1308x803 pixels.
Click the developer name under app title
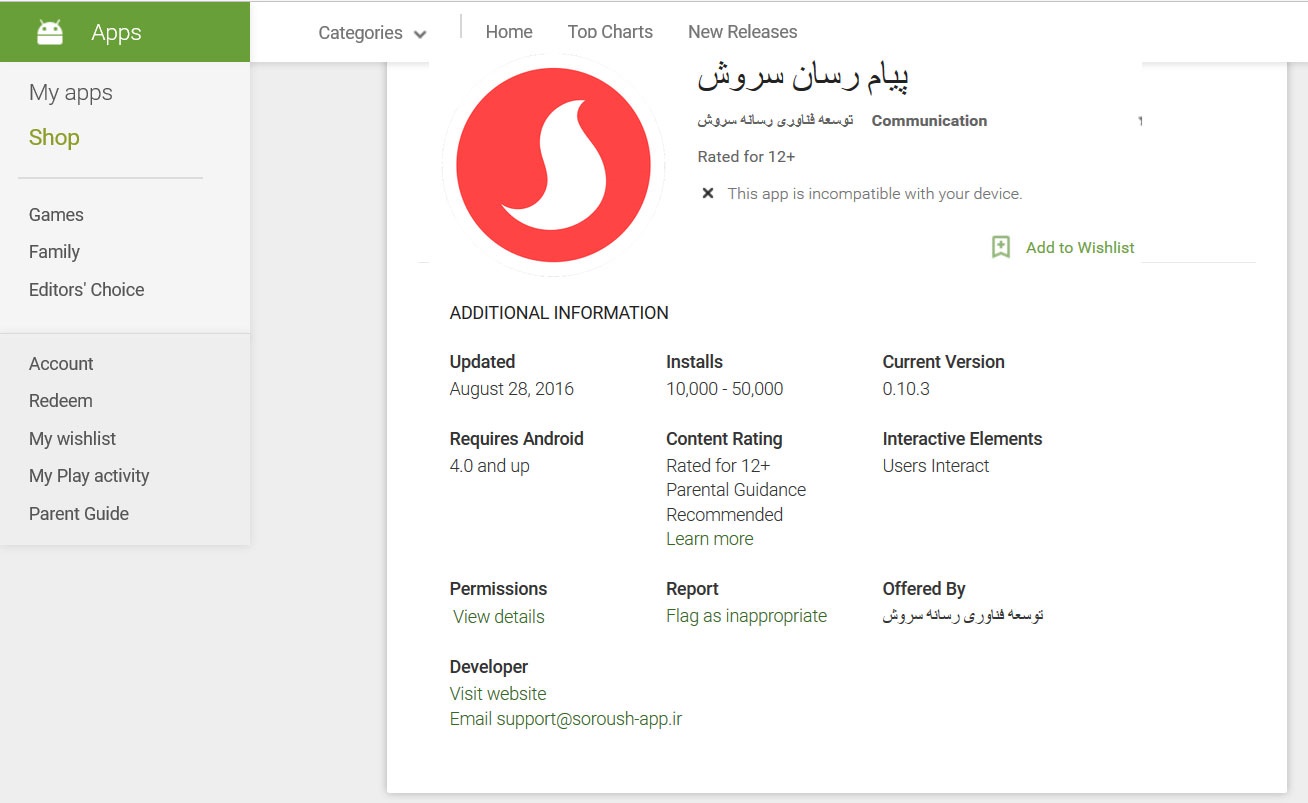click(x=775, y=121)
